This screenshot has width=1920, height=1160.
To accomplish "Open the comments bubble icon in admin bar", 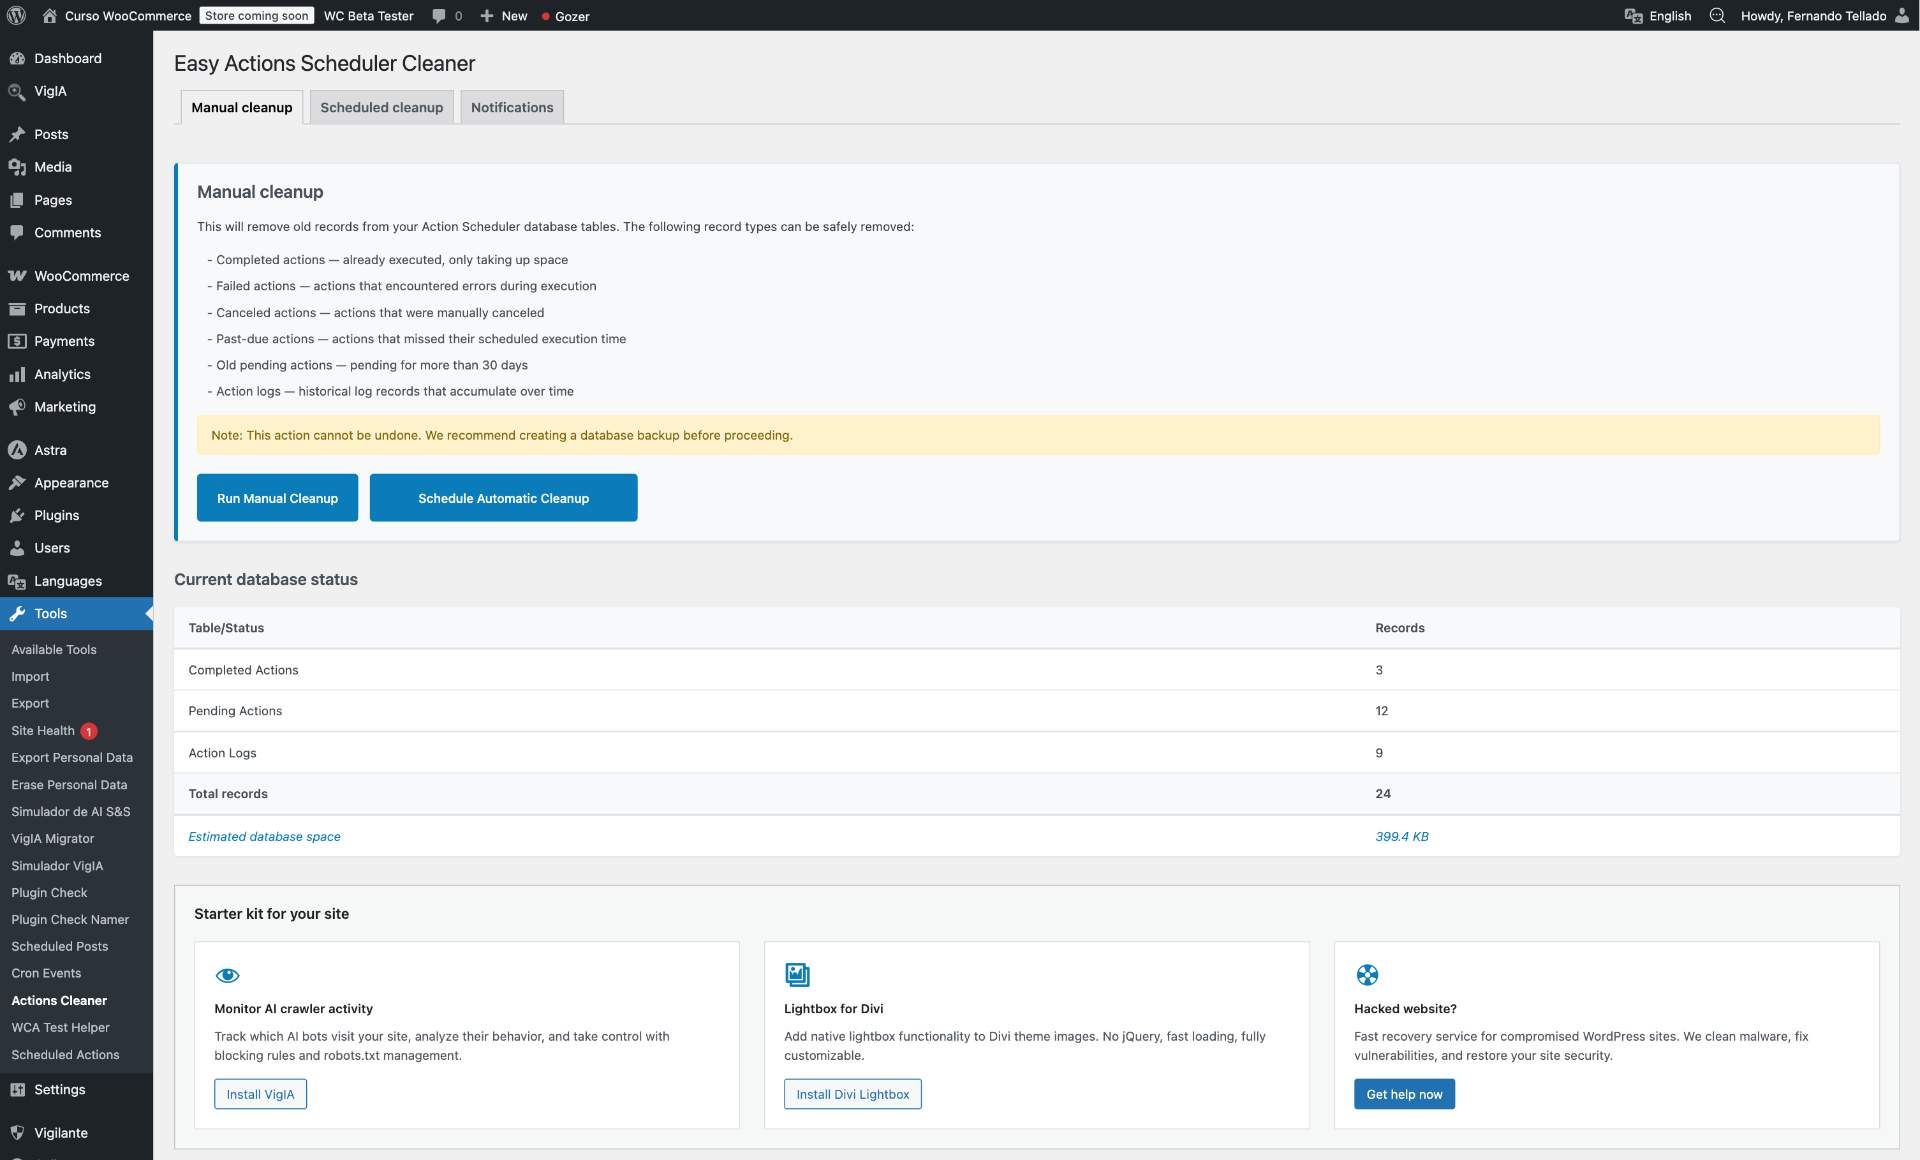I will pos(439,16).
